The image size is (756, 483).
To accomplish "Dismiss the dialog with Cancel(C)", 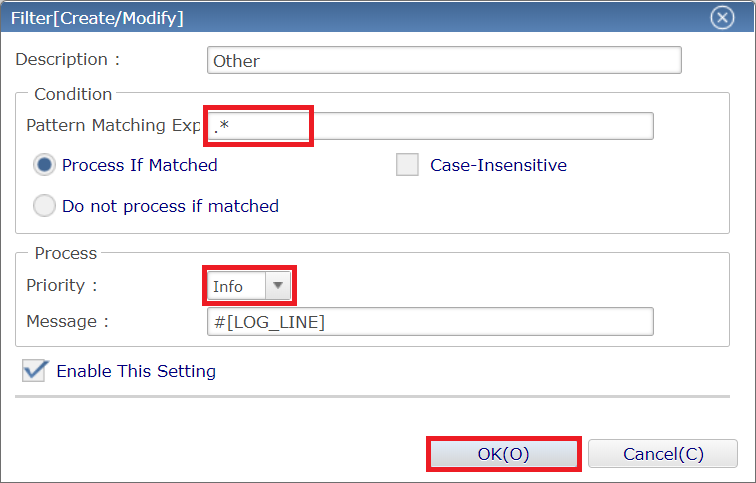I will (x=663, y=454).
